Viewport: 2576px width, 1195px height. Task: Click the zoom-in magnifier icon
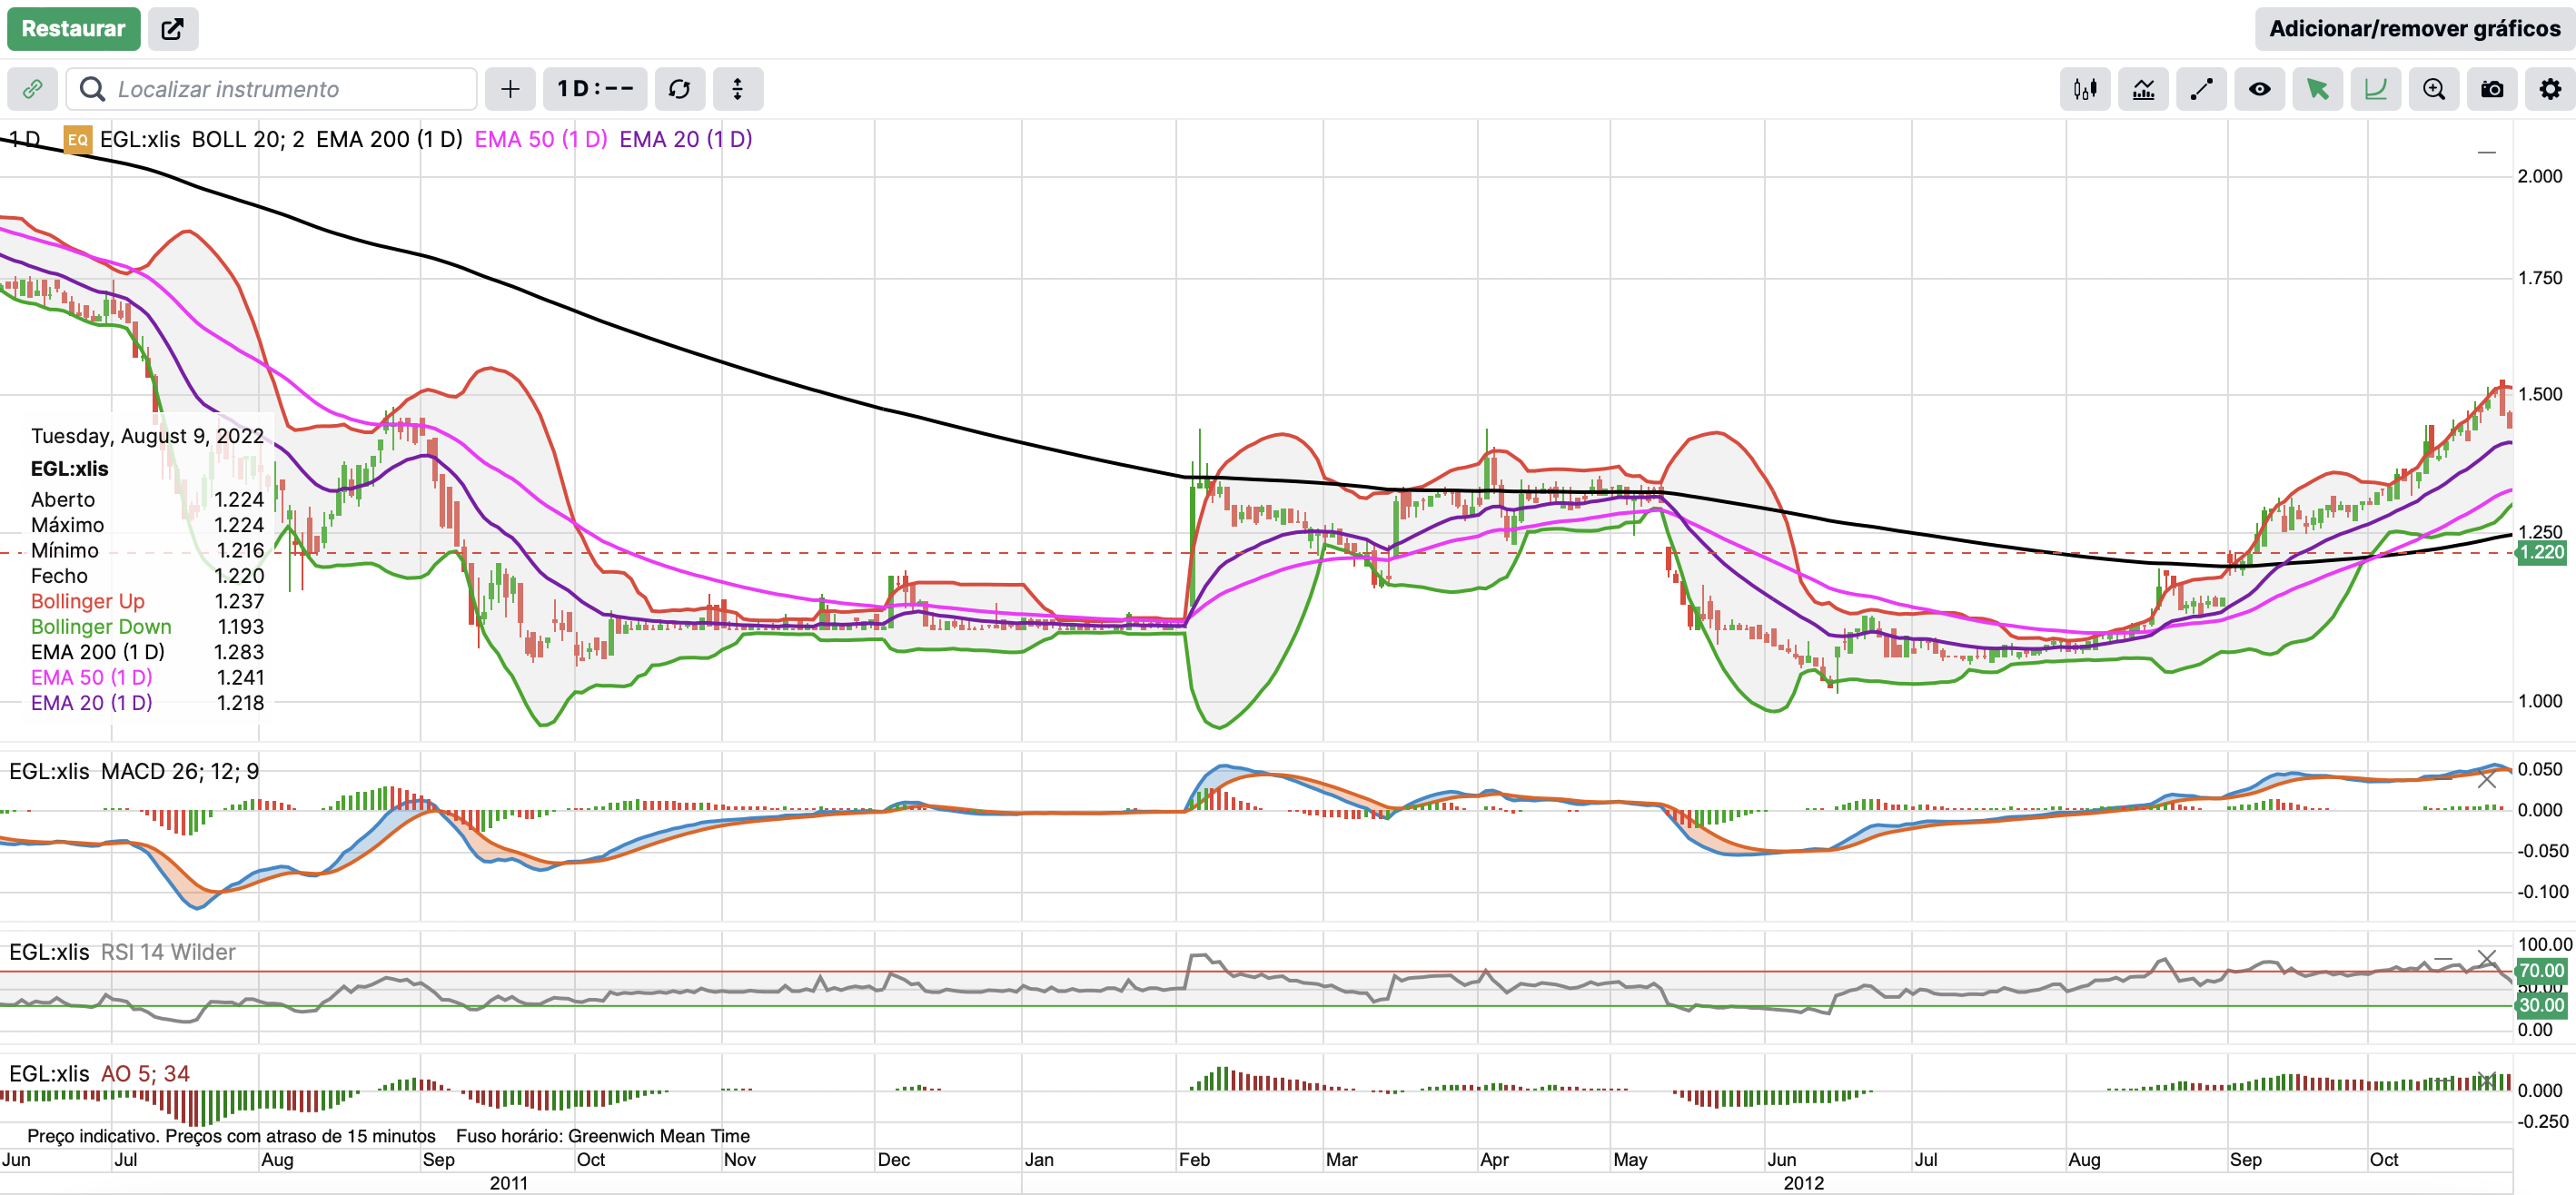[2434, 89]
